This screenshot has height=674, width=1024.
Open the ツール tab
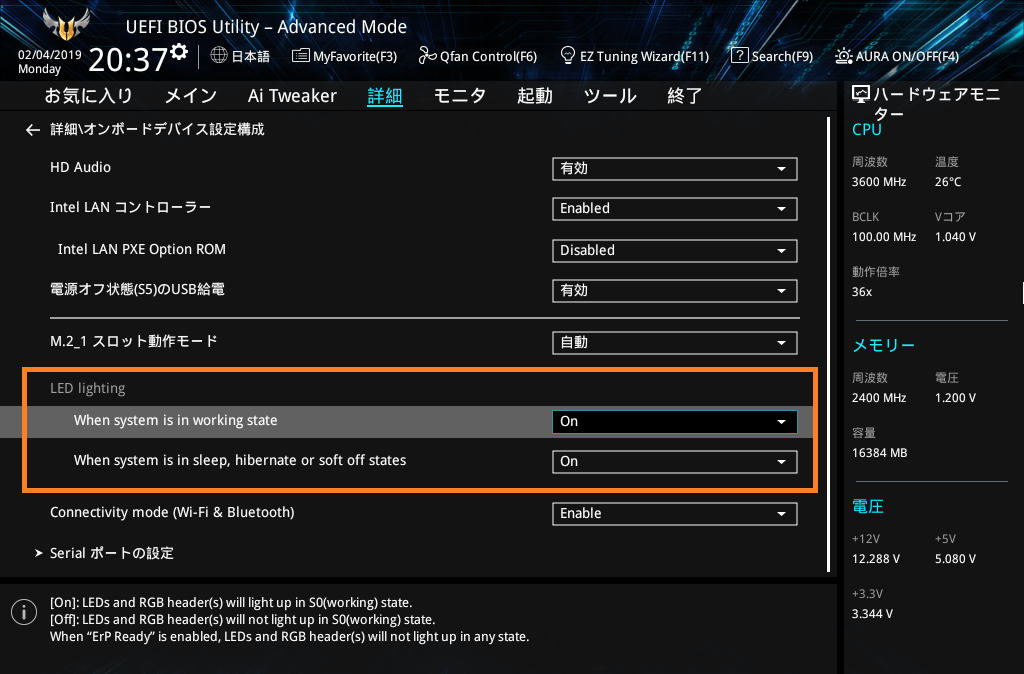pyautogui.click(x=610, y=96)
